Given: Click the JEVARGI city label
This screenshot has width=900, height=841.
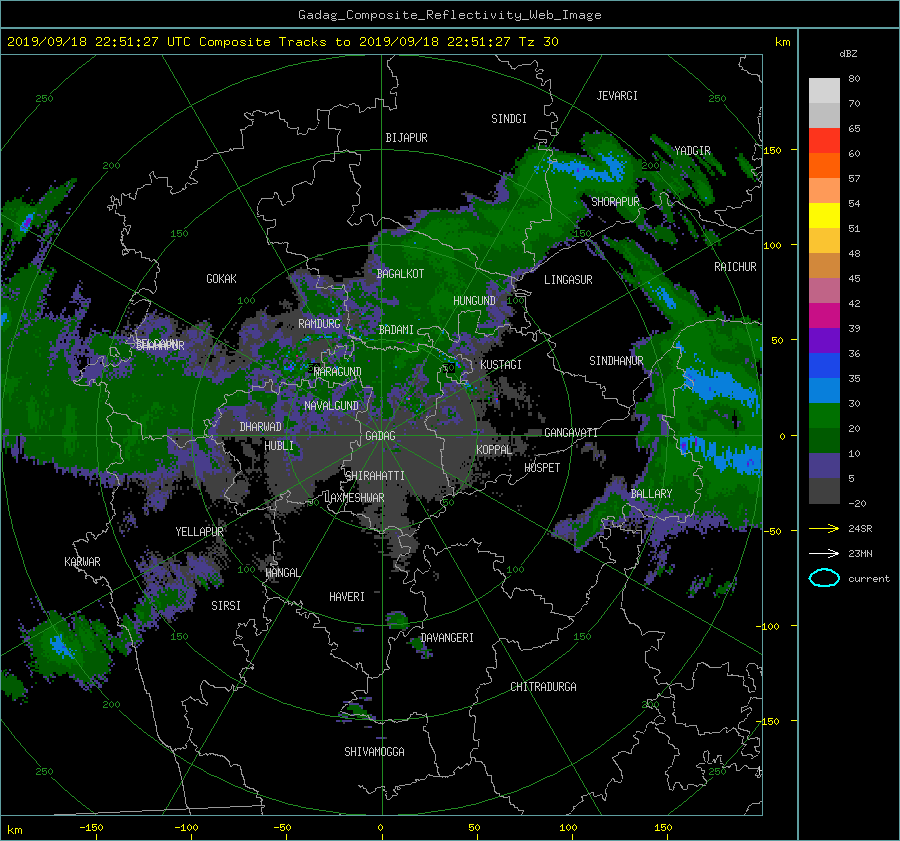Looking at the screenshot, I should 617,96.
